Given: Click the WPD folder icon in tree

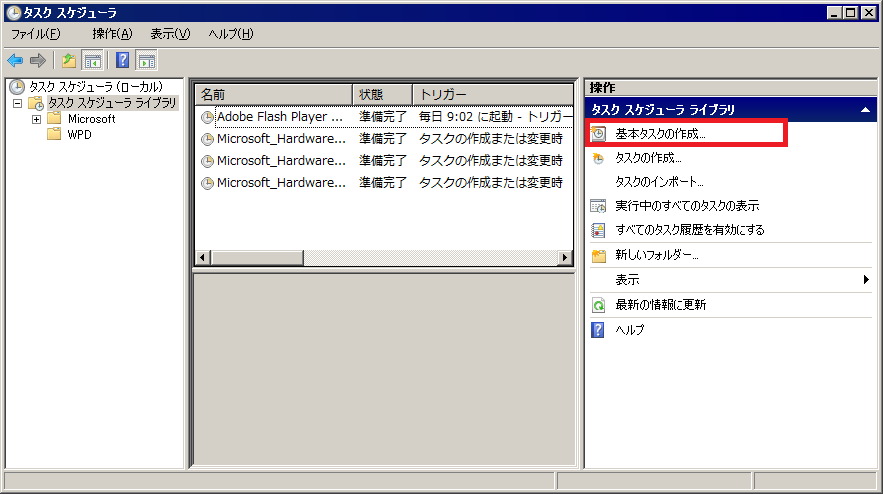Looking at the screenshot, I should pos(54,134).
